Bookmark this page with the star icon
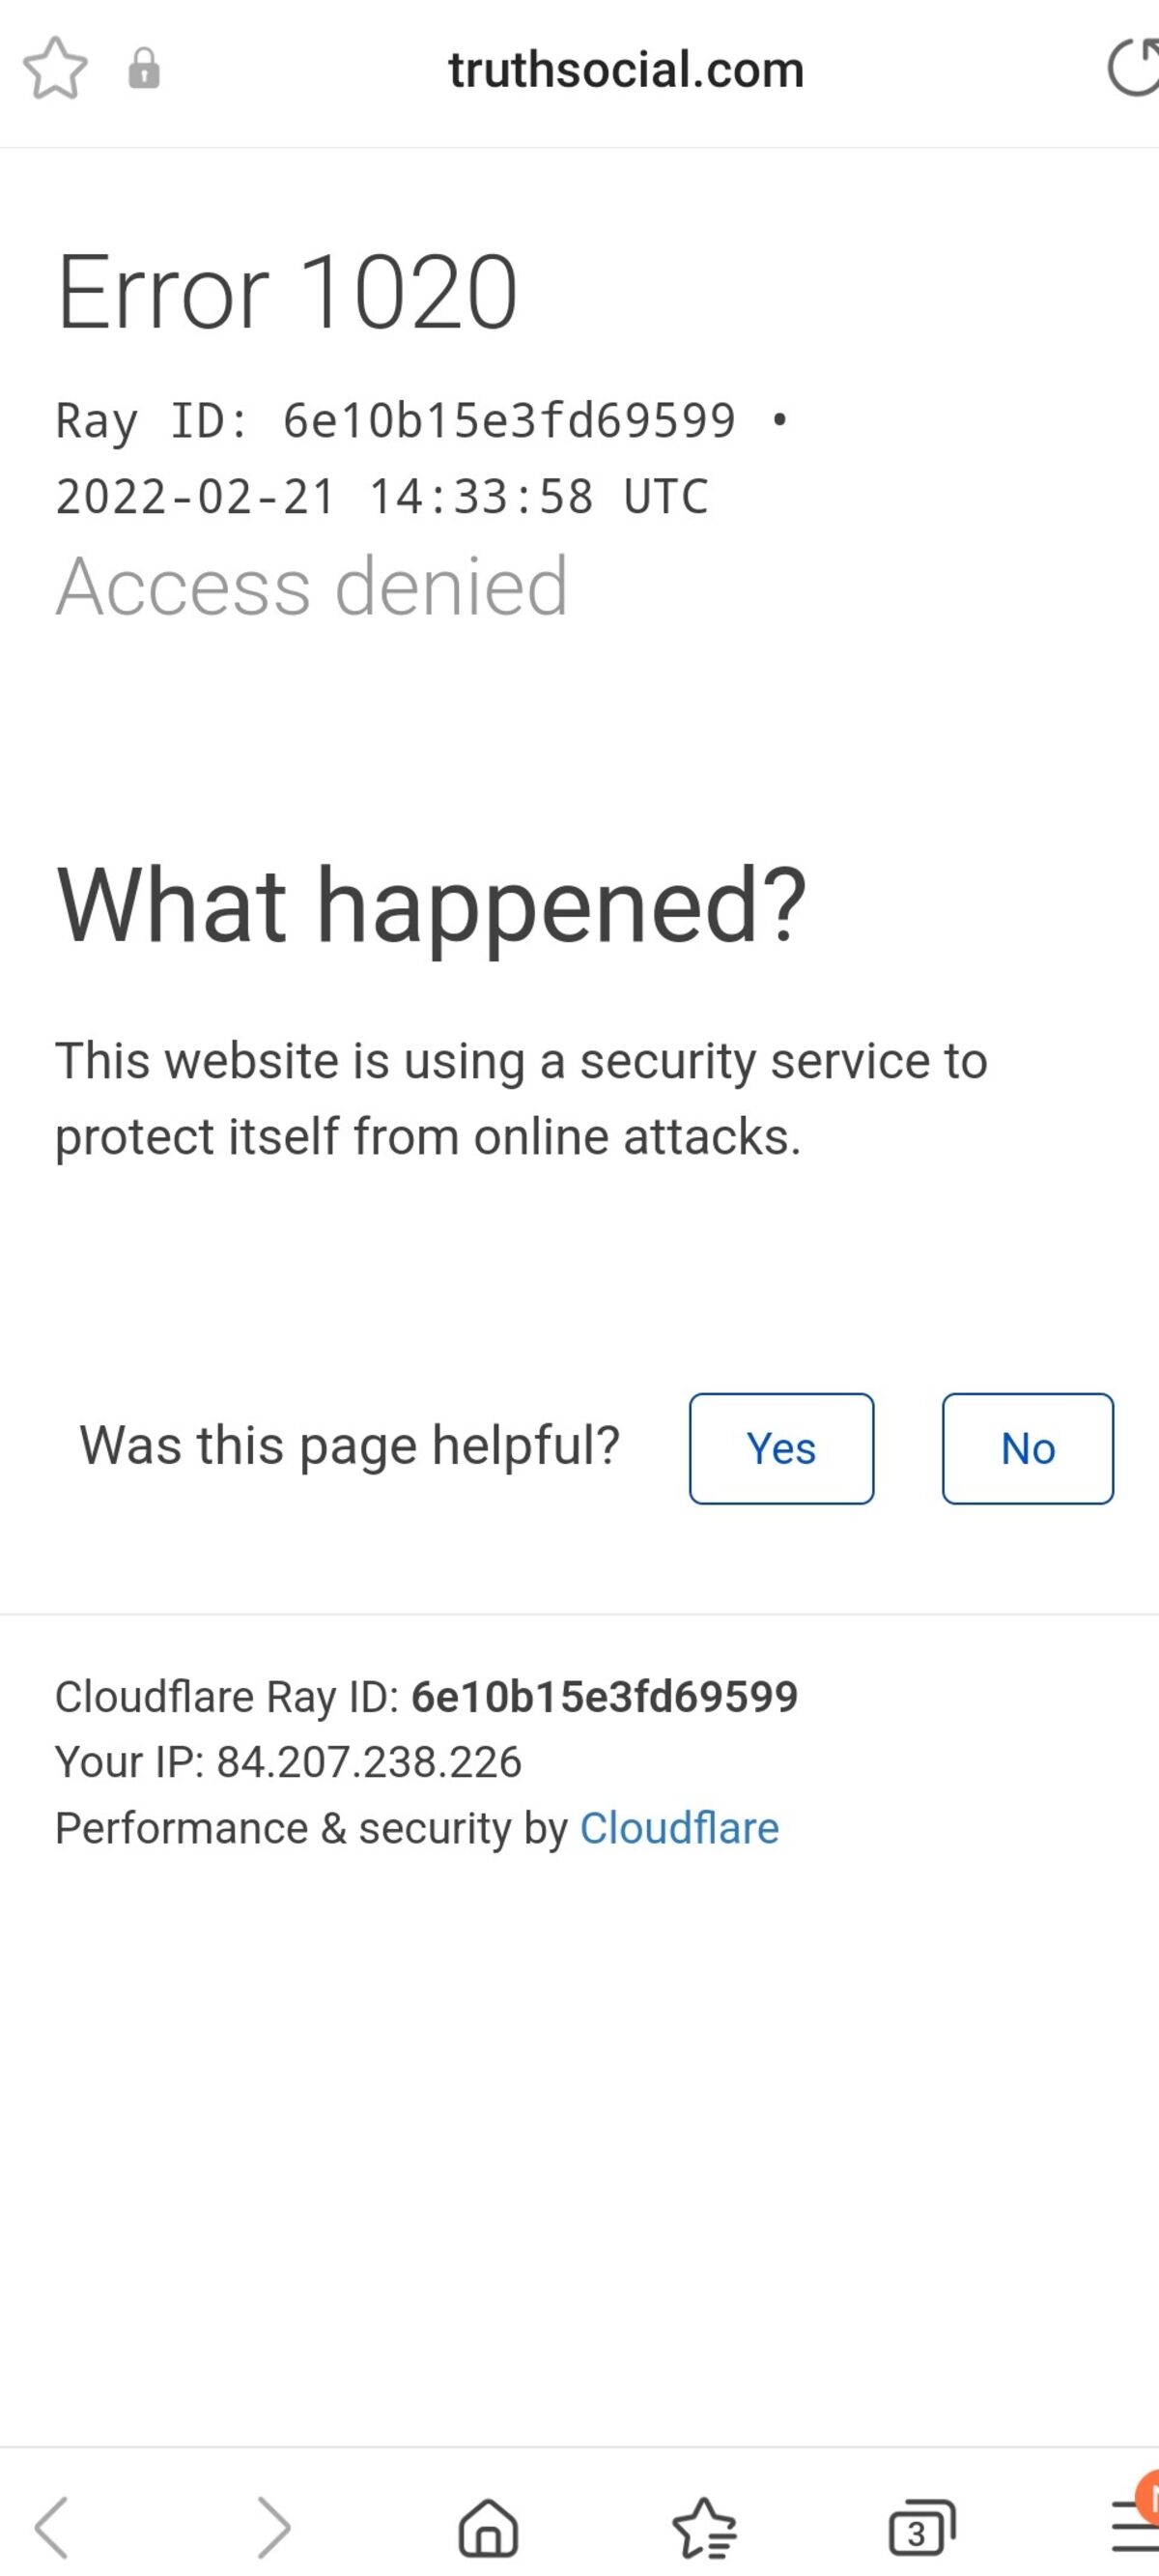Viewport: 1159px width, 2576px height. coord(55,69)
